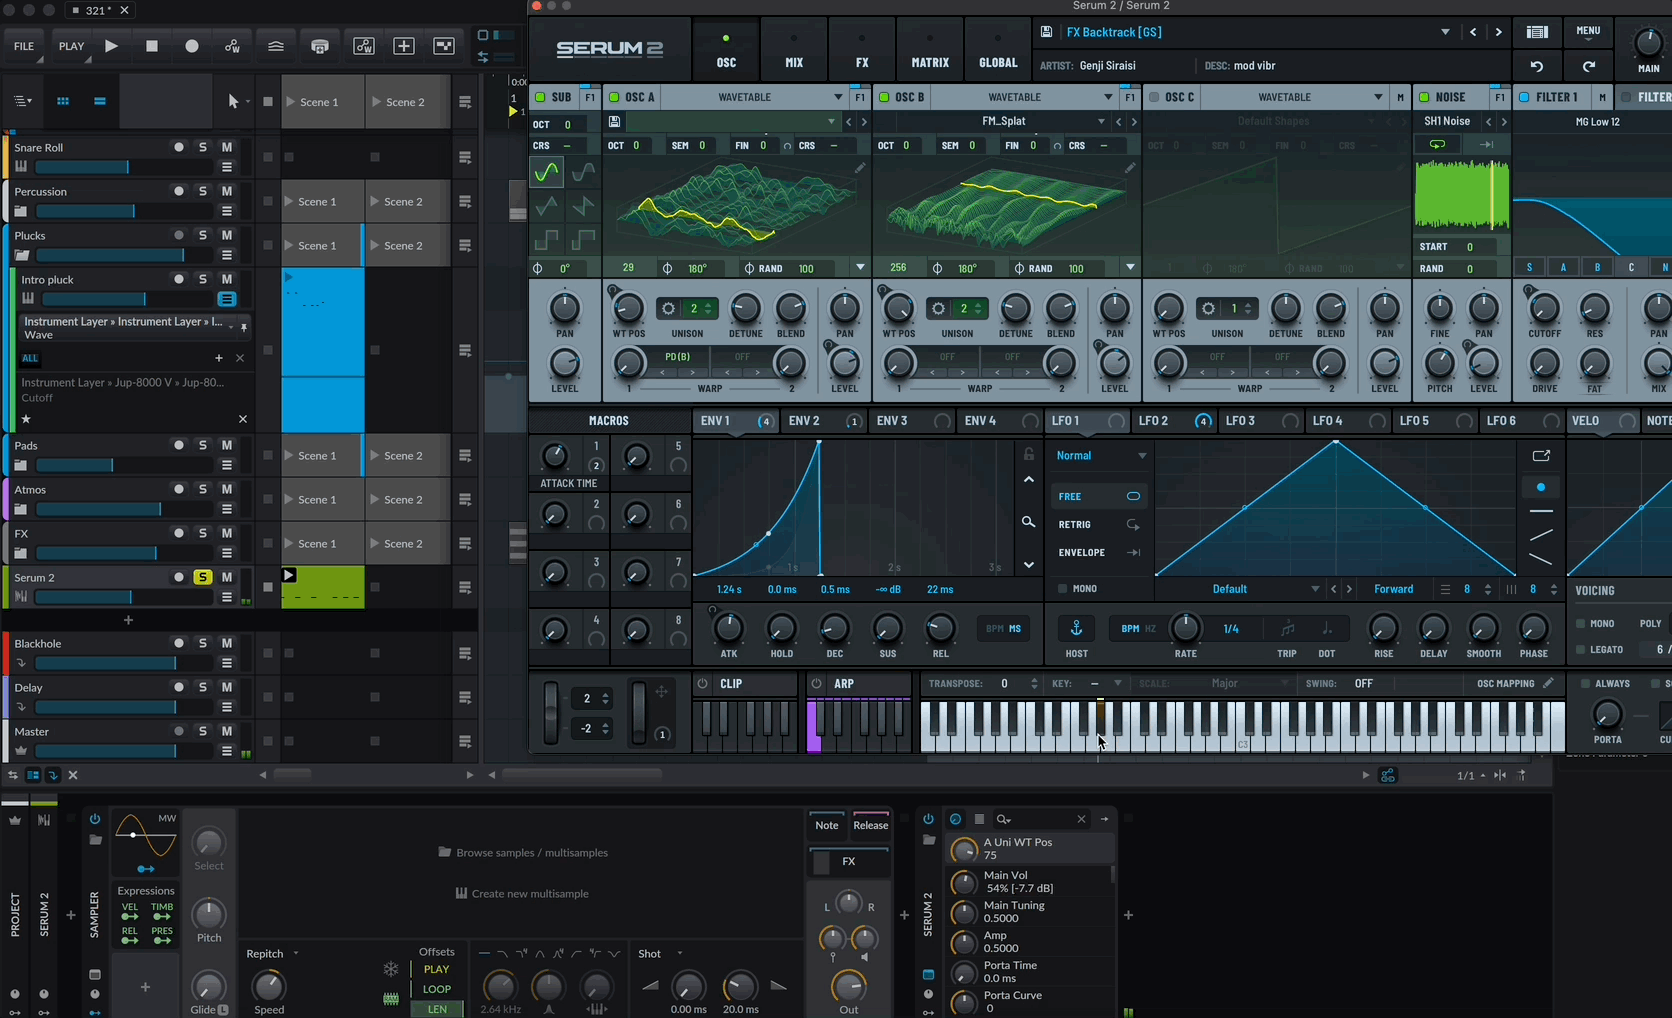Click the stop square in Bitwig's transport
Screen dimensions: 1672x1018
point(152,46)
